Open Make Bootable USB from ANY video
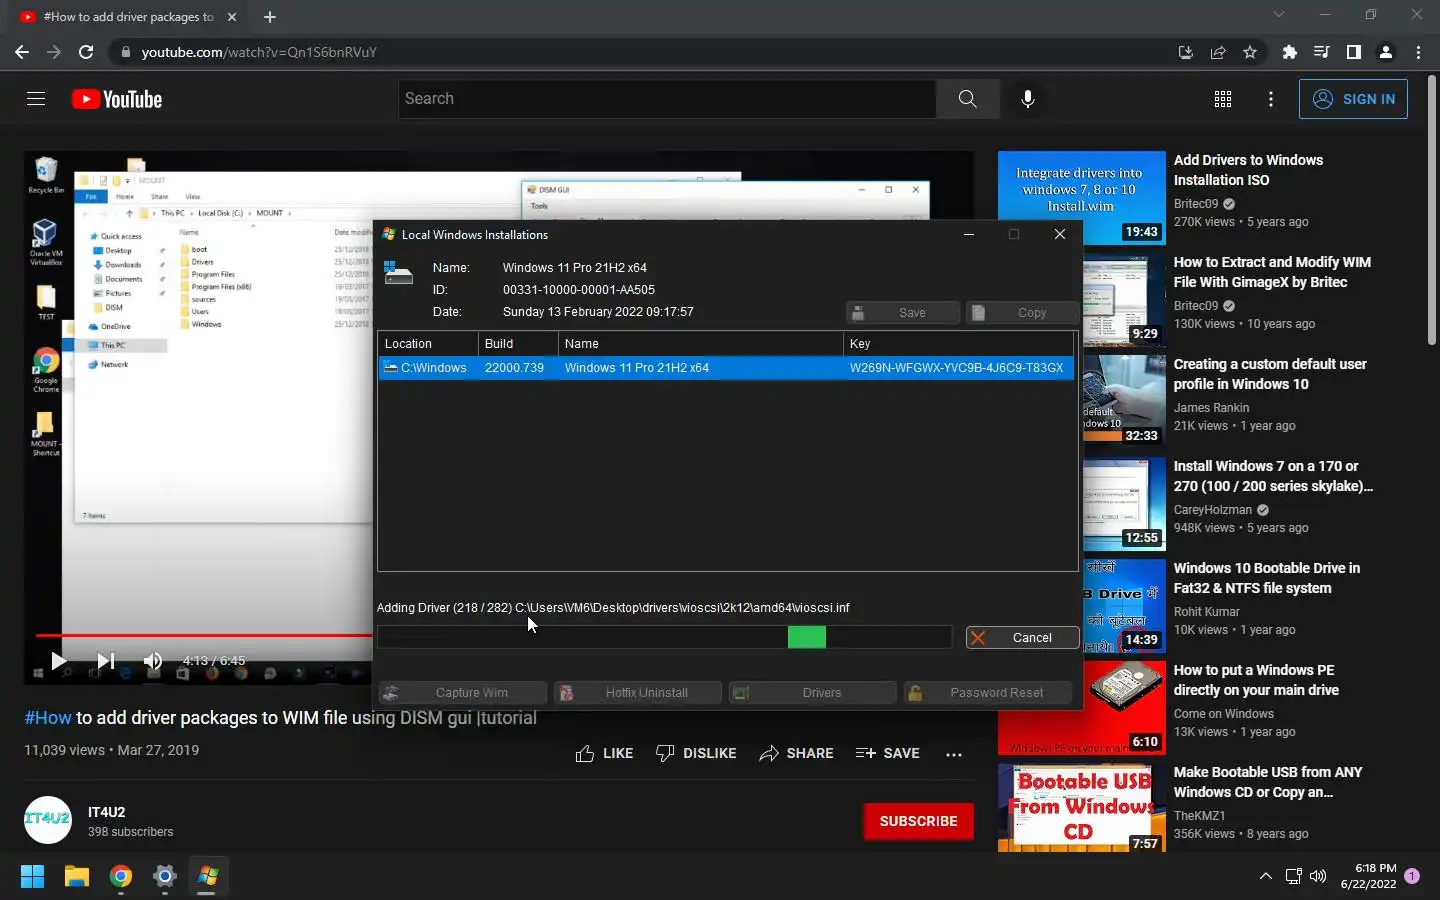Viewport: 1440px width, 900px height. pyautogui.click(x=1268, y=782)
